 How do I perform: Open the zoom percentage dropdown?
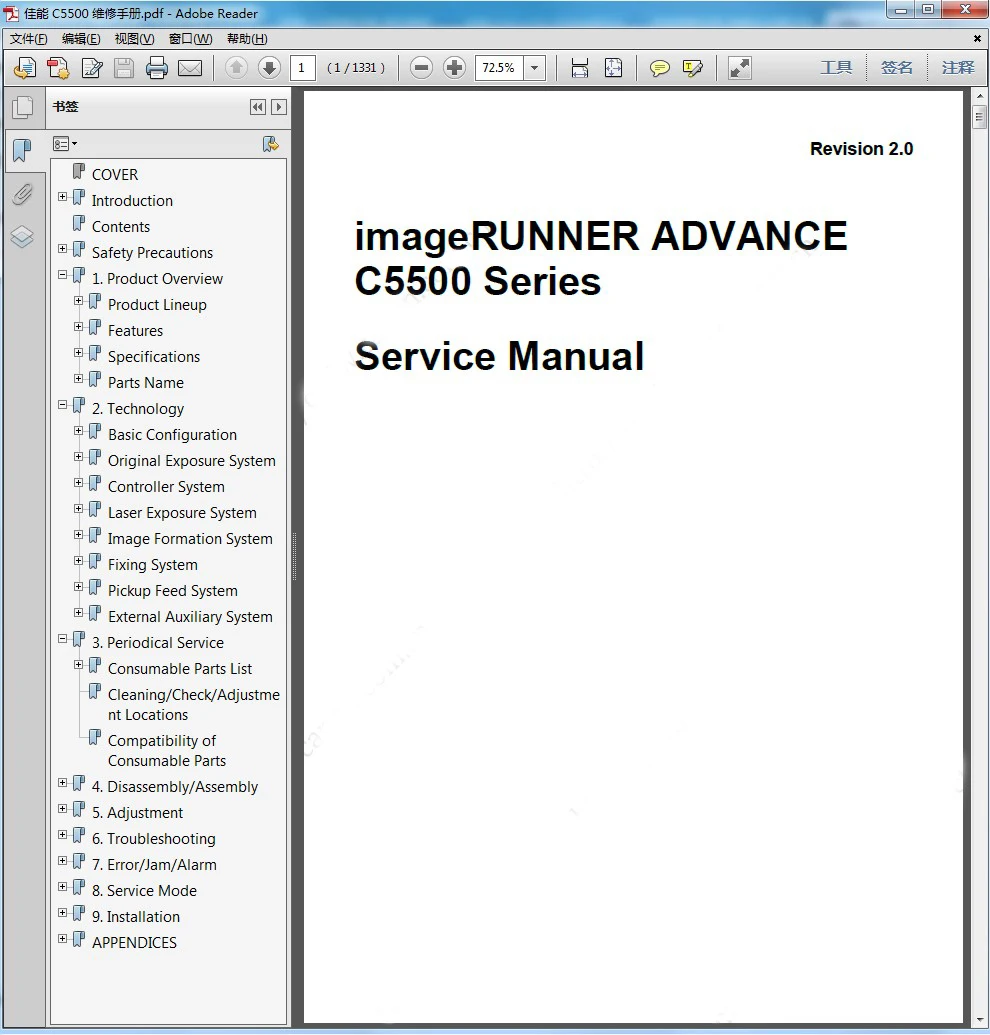pyautogui.click(x=535, y=67)
